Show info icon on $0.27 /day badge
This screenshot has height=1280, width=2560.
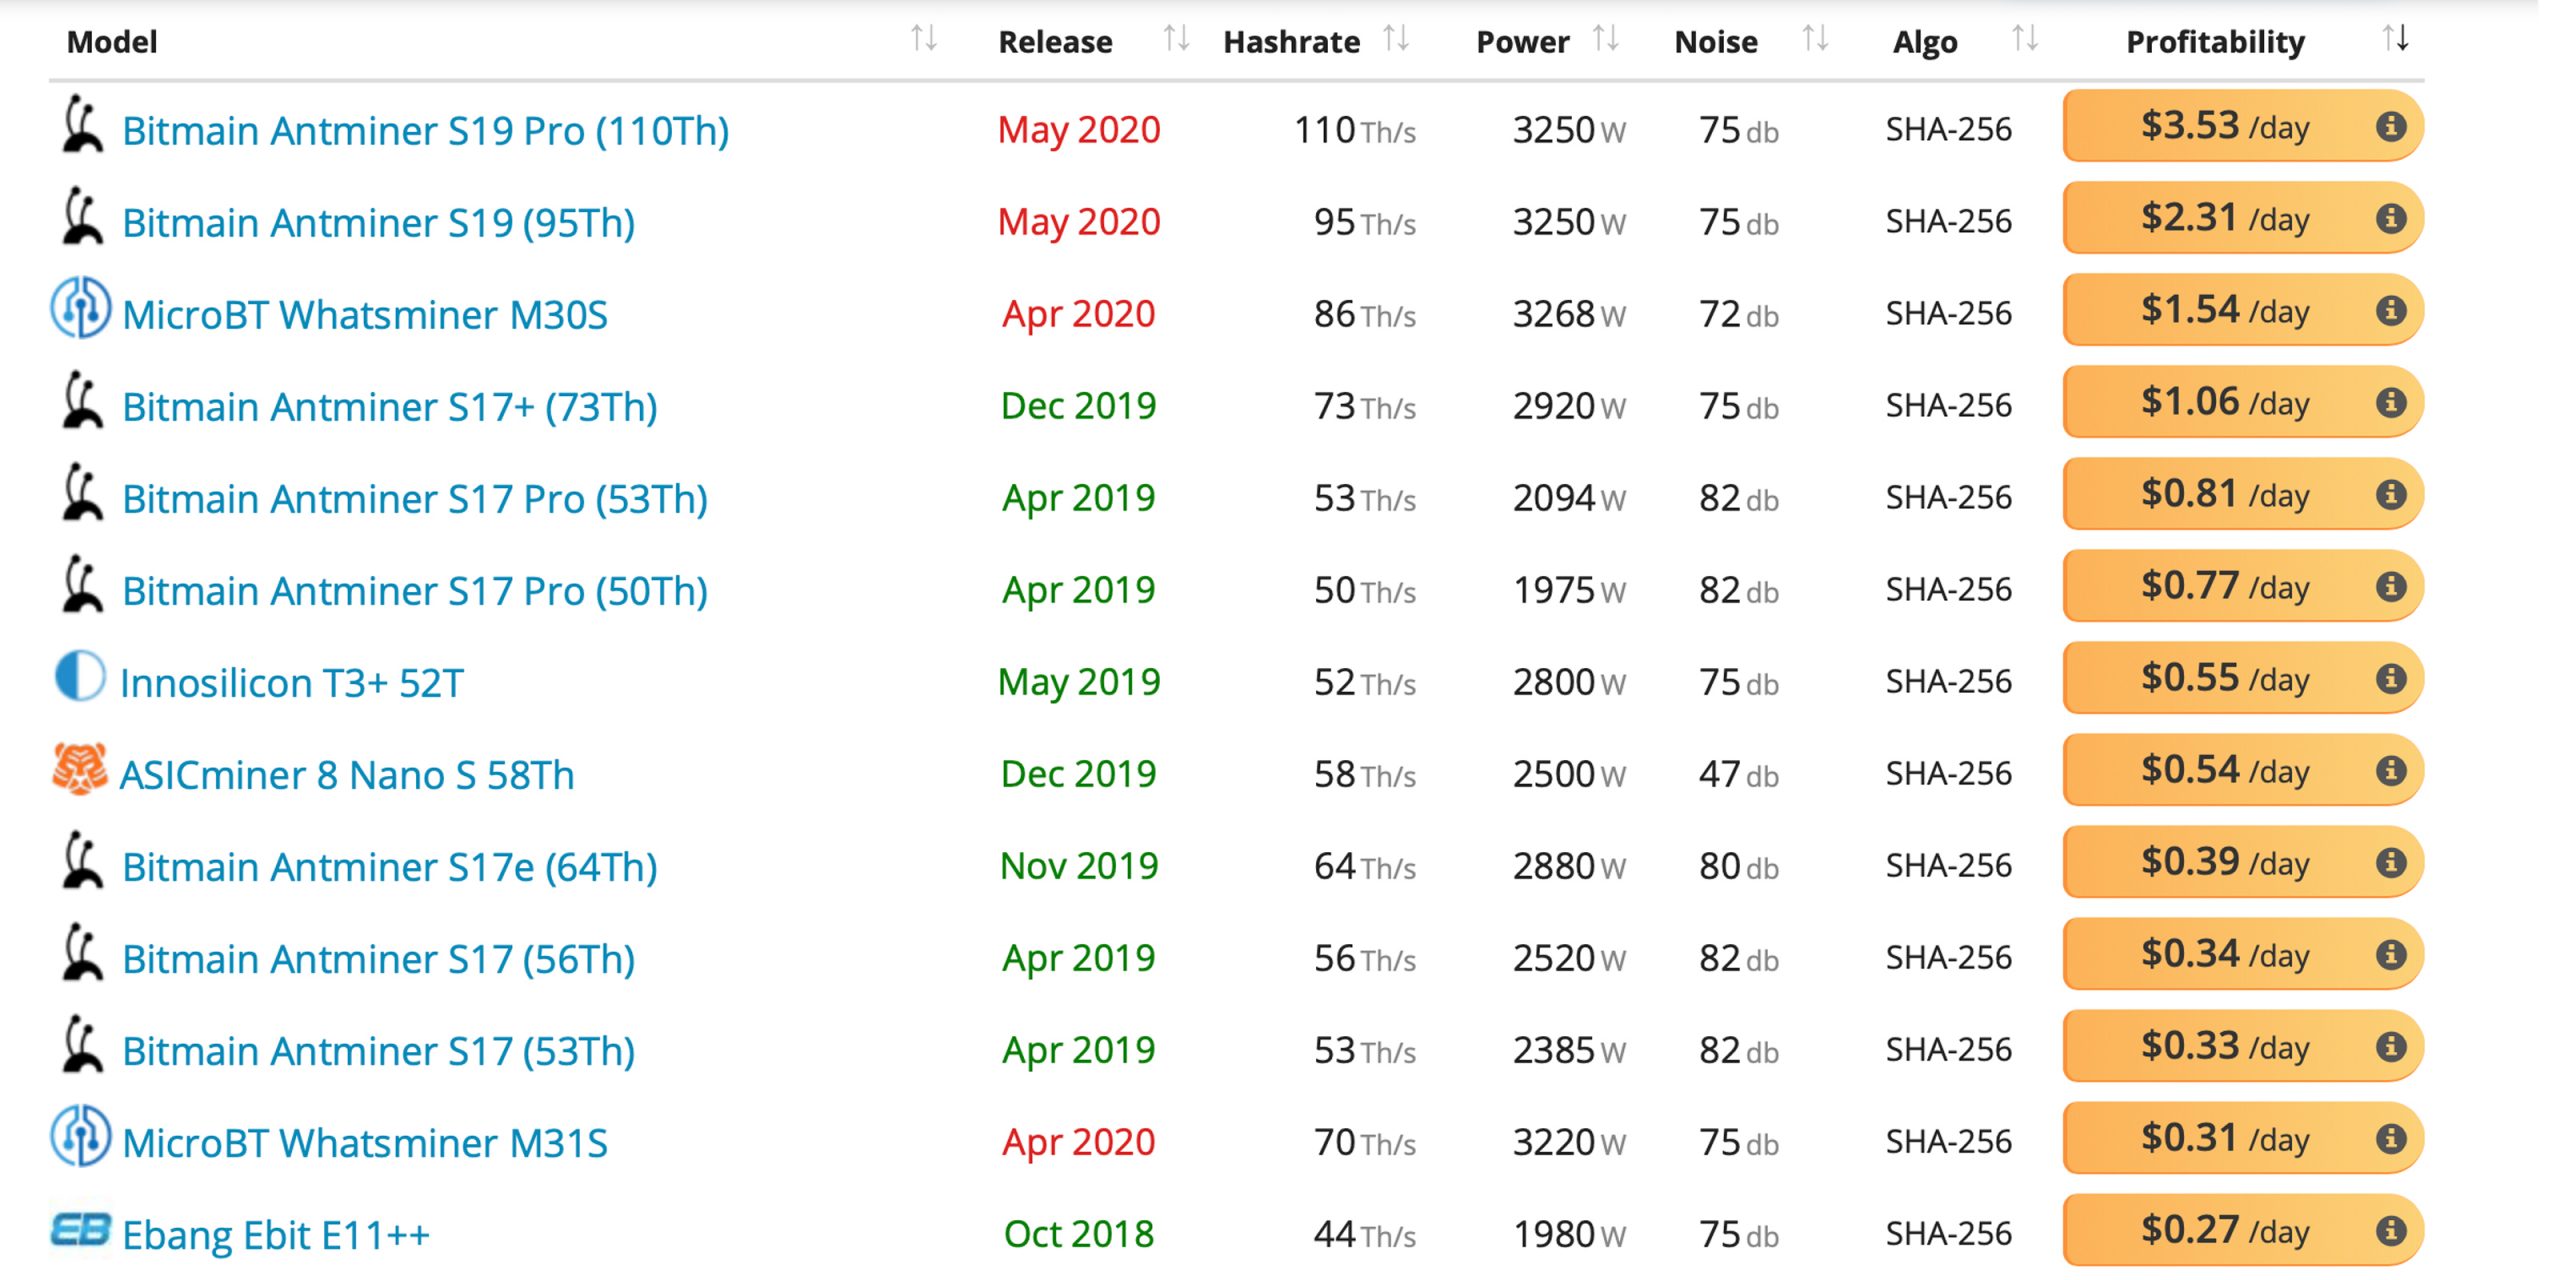[2390, 1230]
